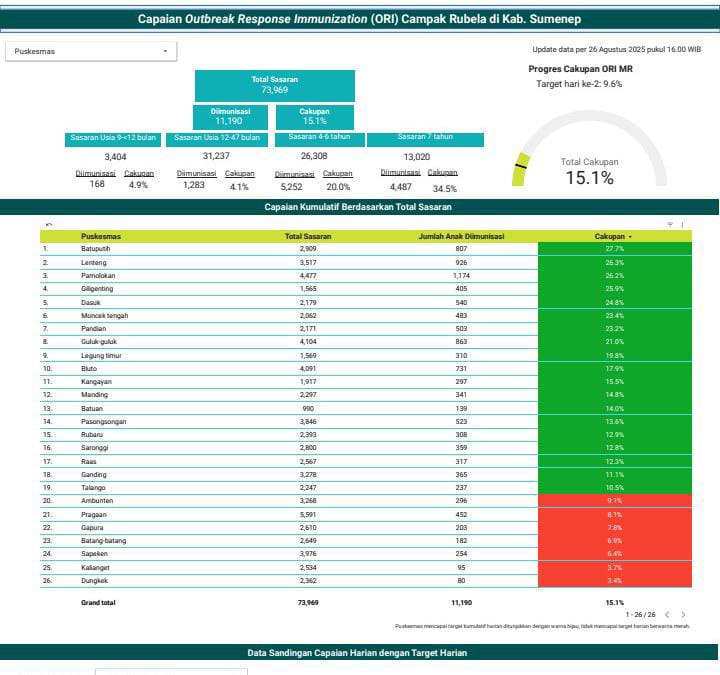Select the Total Sasaran scorecard
The height and width of the screenshot is (675, 720).
[x=274, y=84]
